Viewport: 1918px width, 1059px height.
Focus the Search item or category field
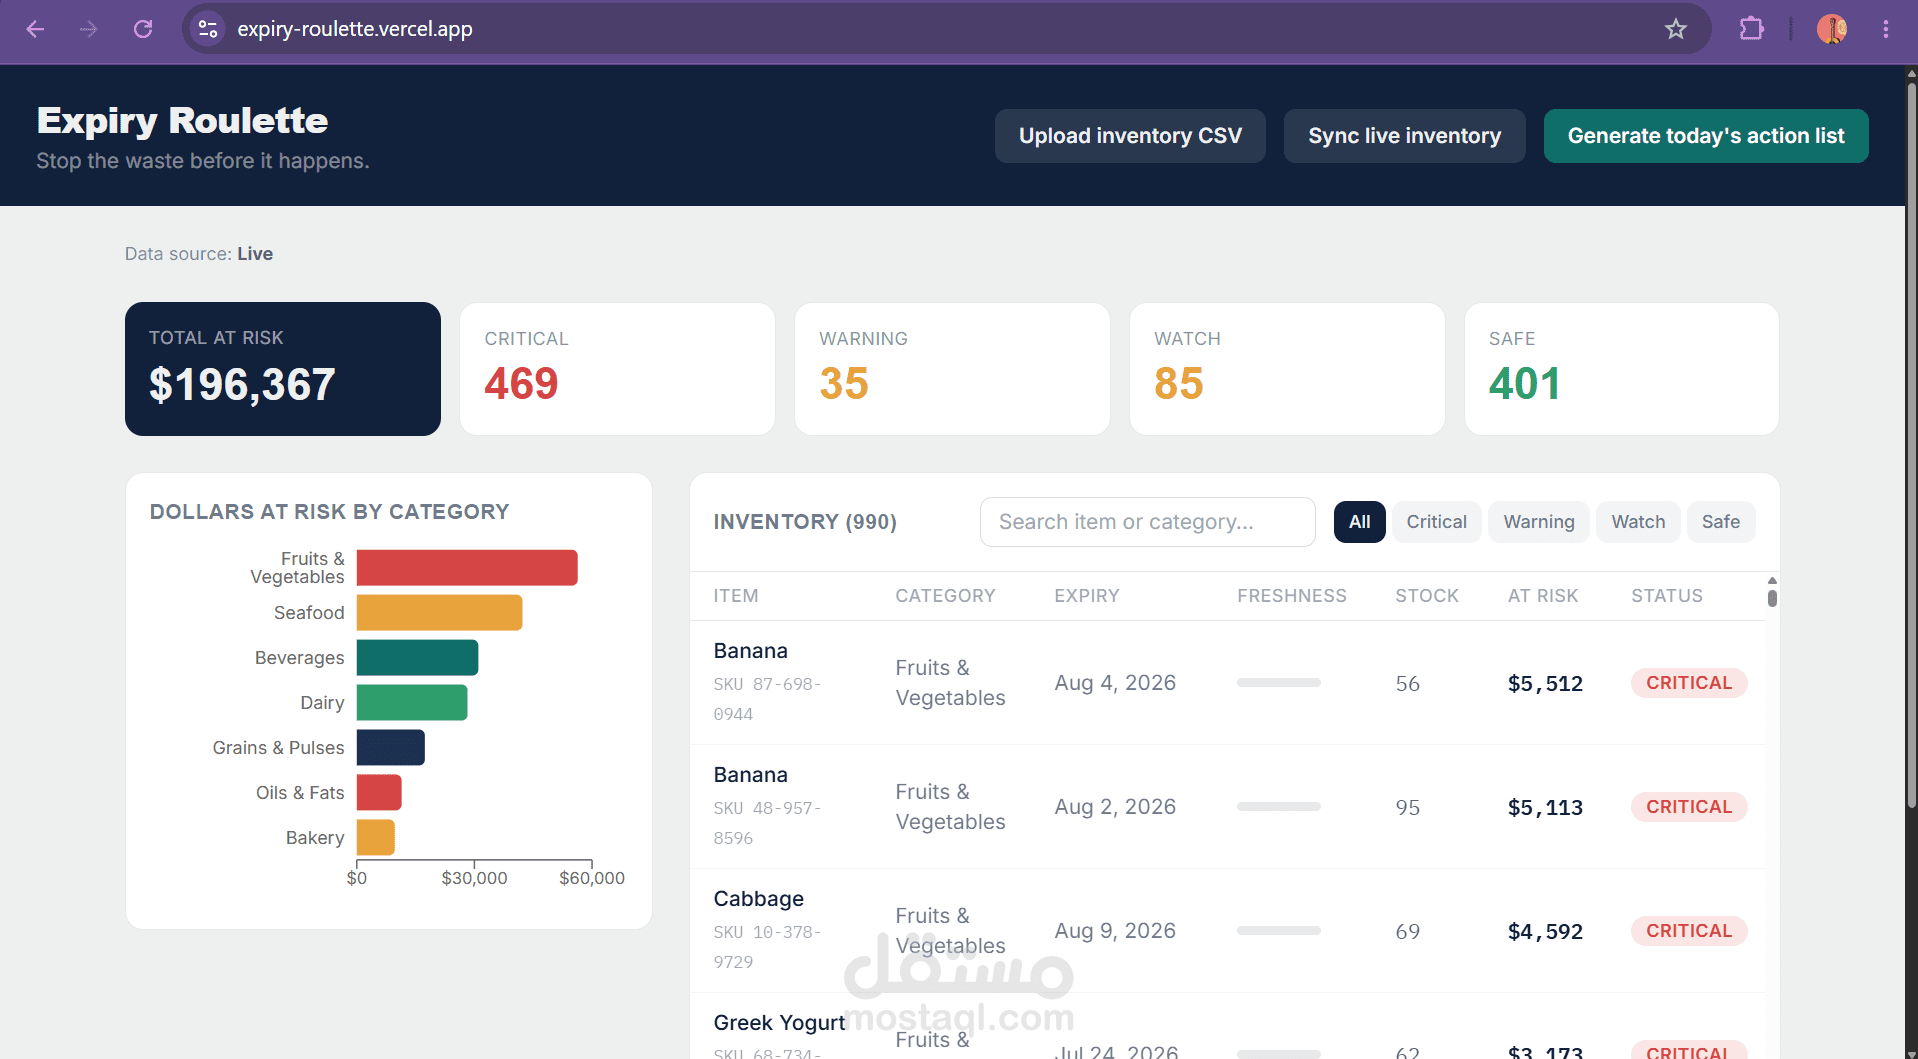1148,522
